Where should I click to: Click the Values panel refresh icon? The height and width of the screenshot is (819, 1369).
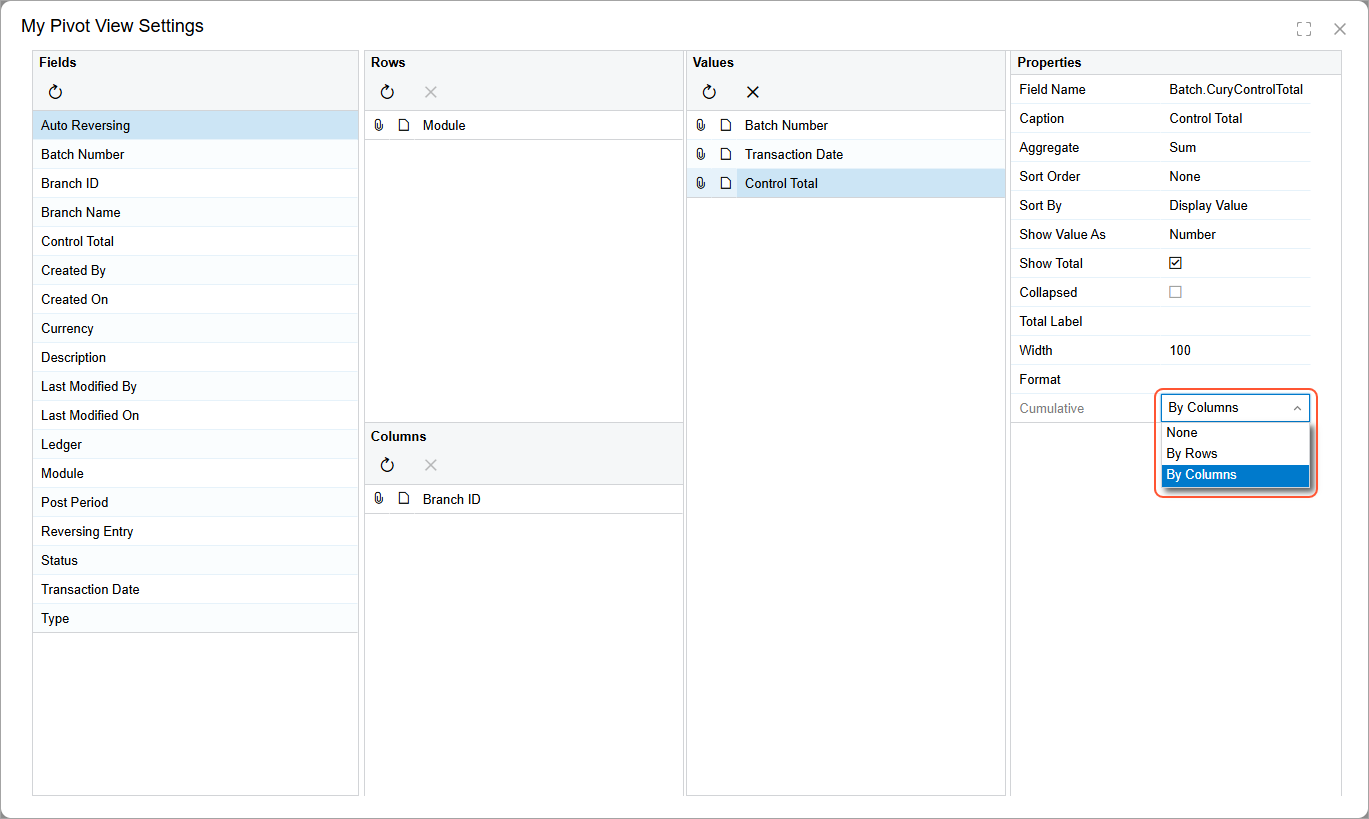[x=709, y=92]
